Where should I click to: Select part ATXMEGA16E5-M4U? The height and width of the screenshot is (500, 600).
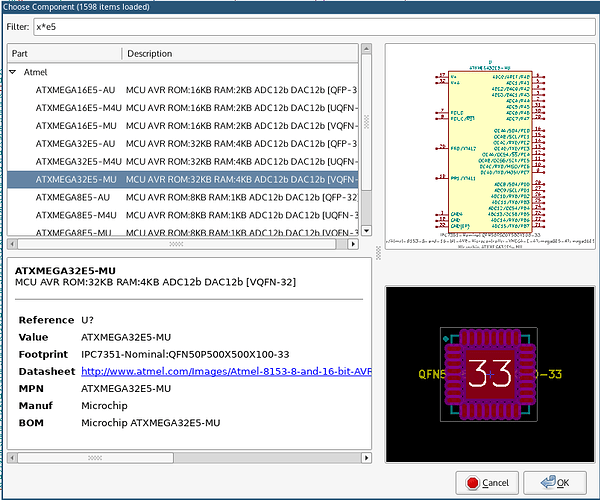tap(183, 108)
